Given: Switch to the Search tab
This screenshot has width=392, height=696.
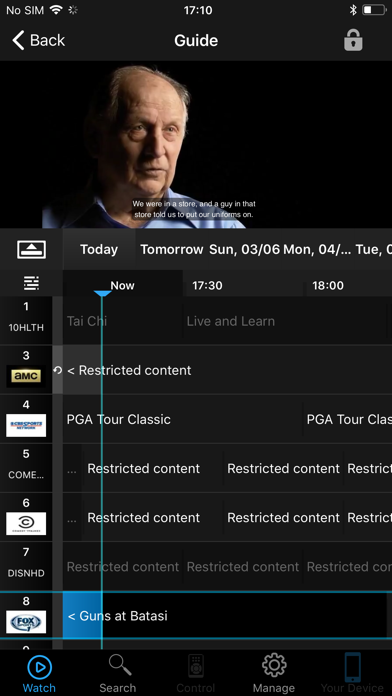Looking at the screenshot, I should [x=118, y=674].
